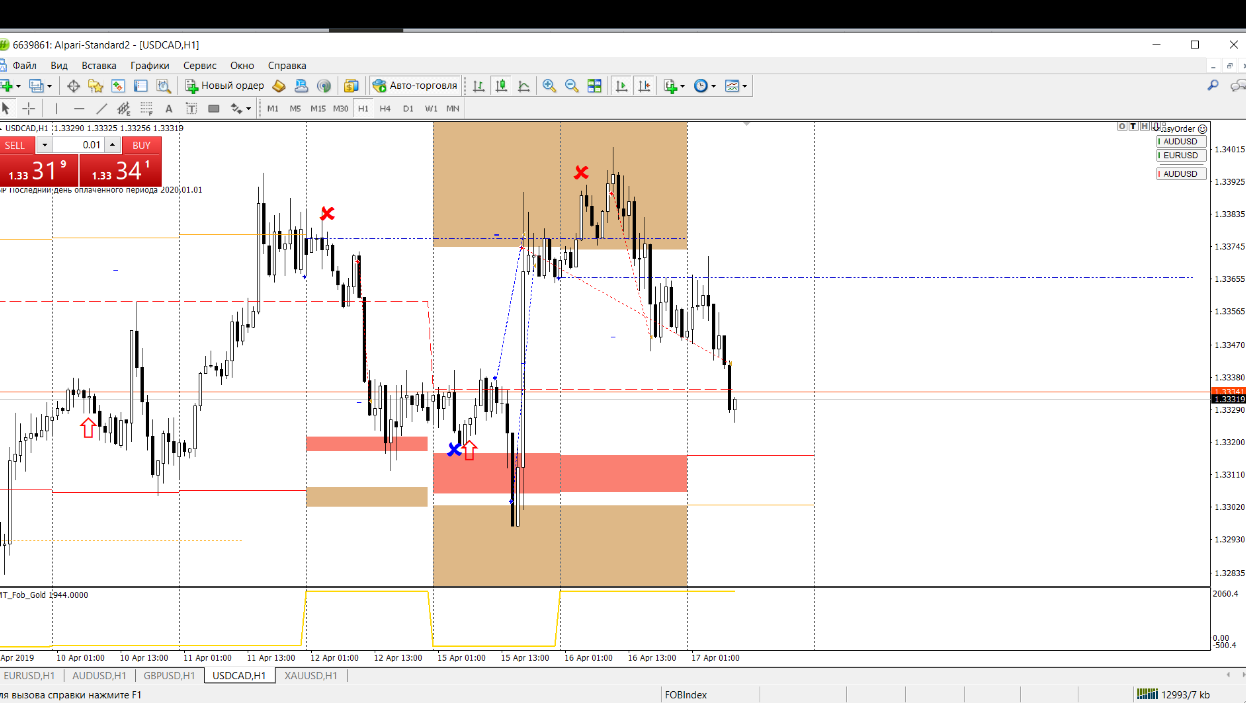
Task: Expand the indicators list dropdown arrow
Action: coord(682,87)
